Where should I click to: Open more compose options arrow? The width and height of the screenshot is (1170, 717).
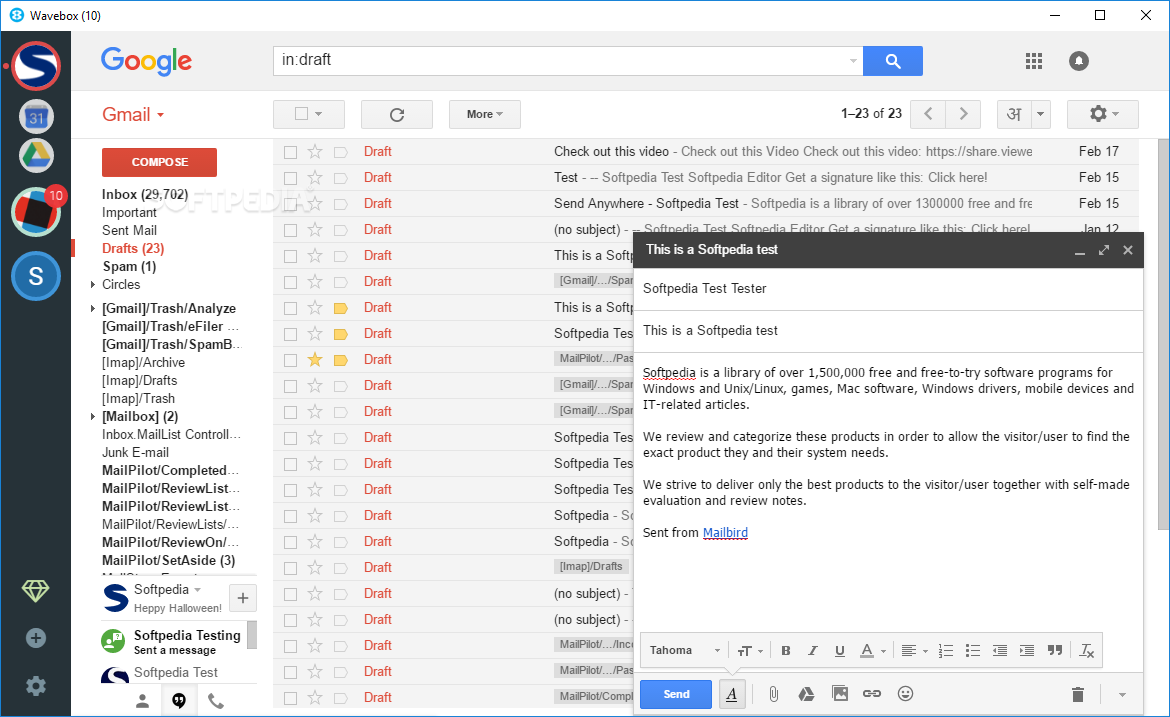click(1122, 695)
